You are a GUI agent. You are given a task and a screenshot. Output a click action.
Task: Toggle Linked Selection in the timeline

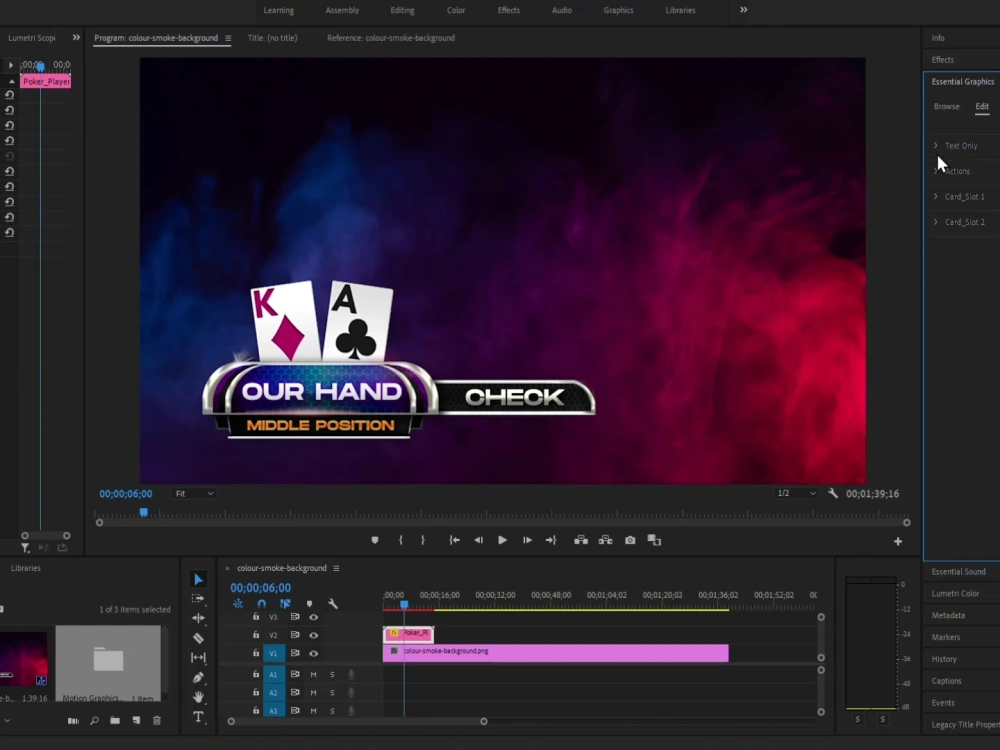pyautogui.click(x=285, y=603)
